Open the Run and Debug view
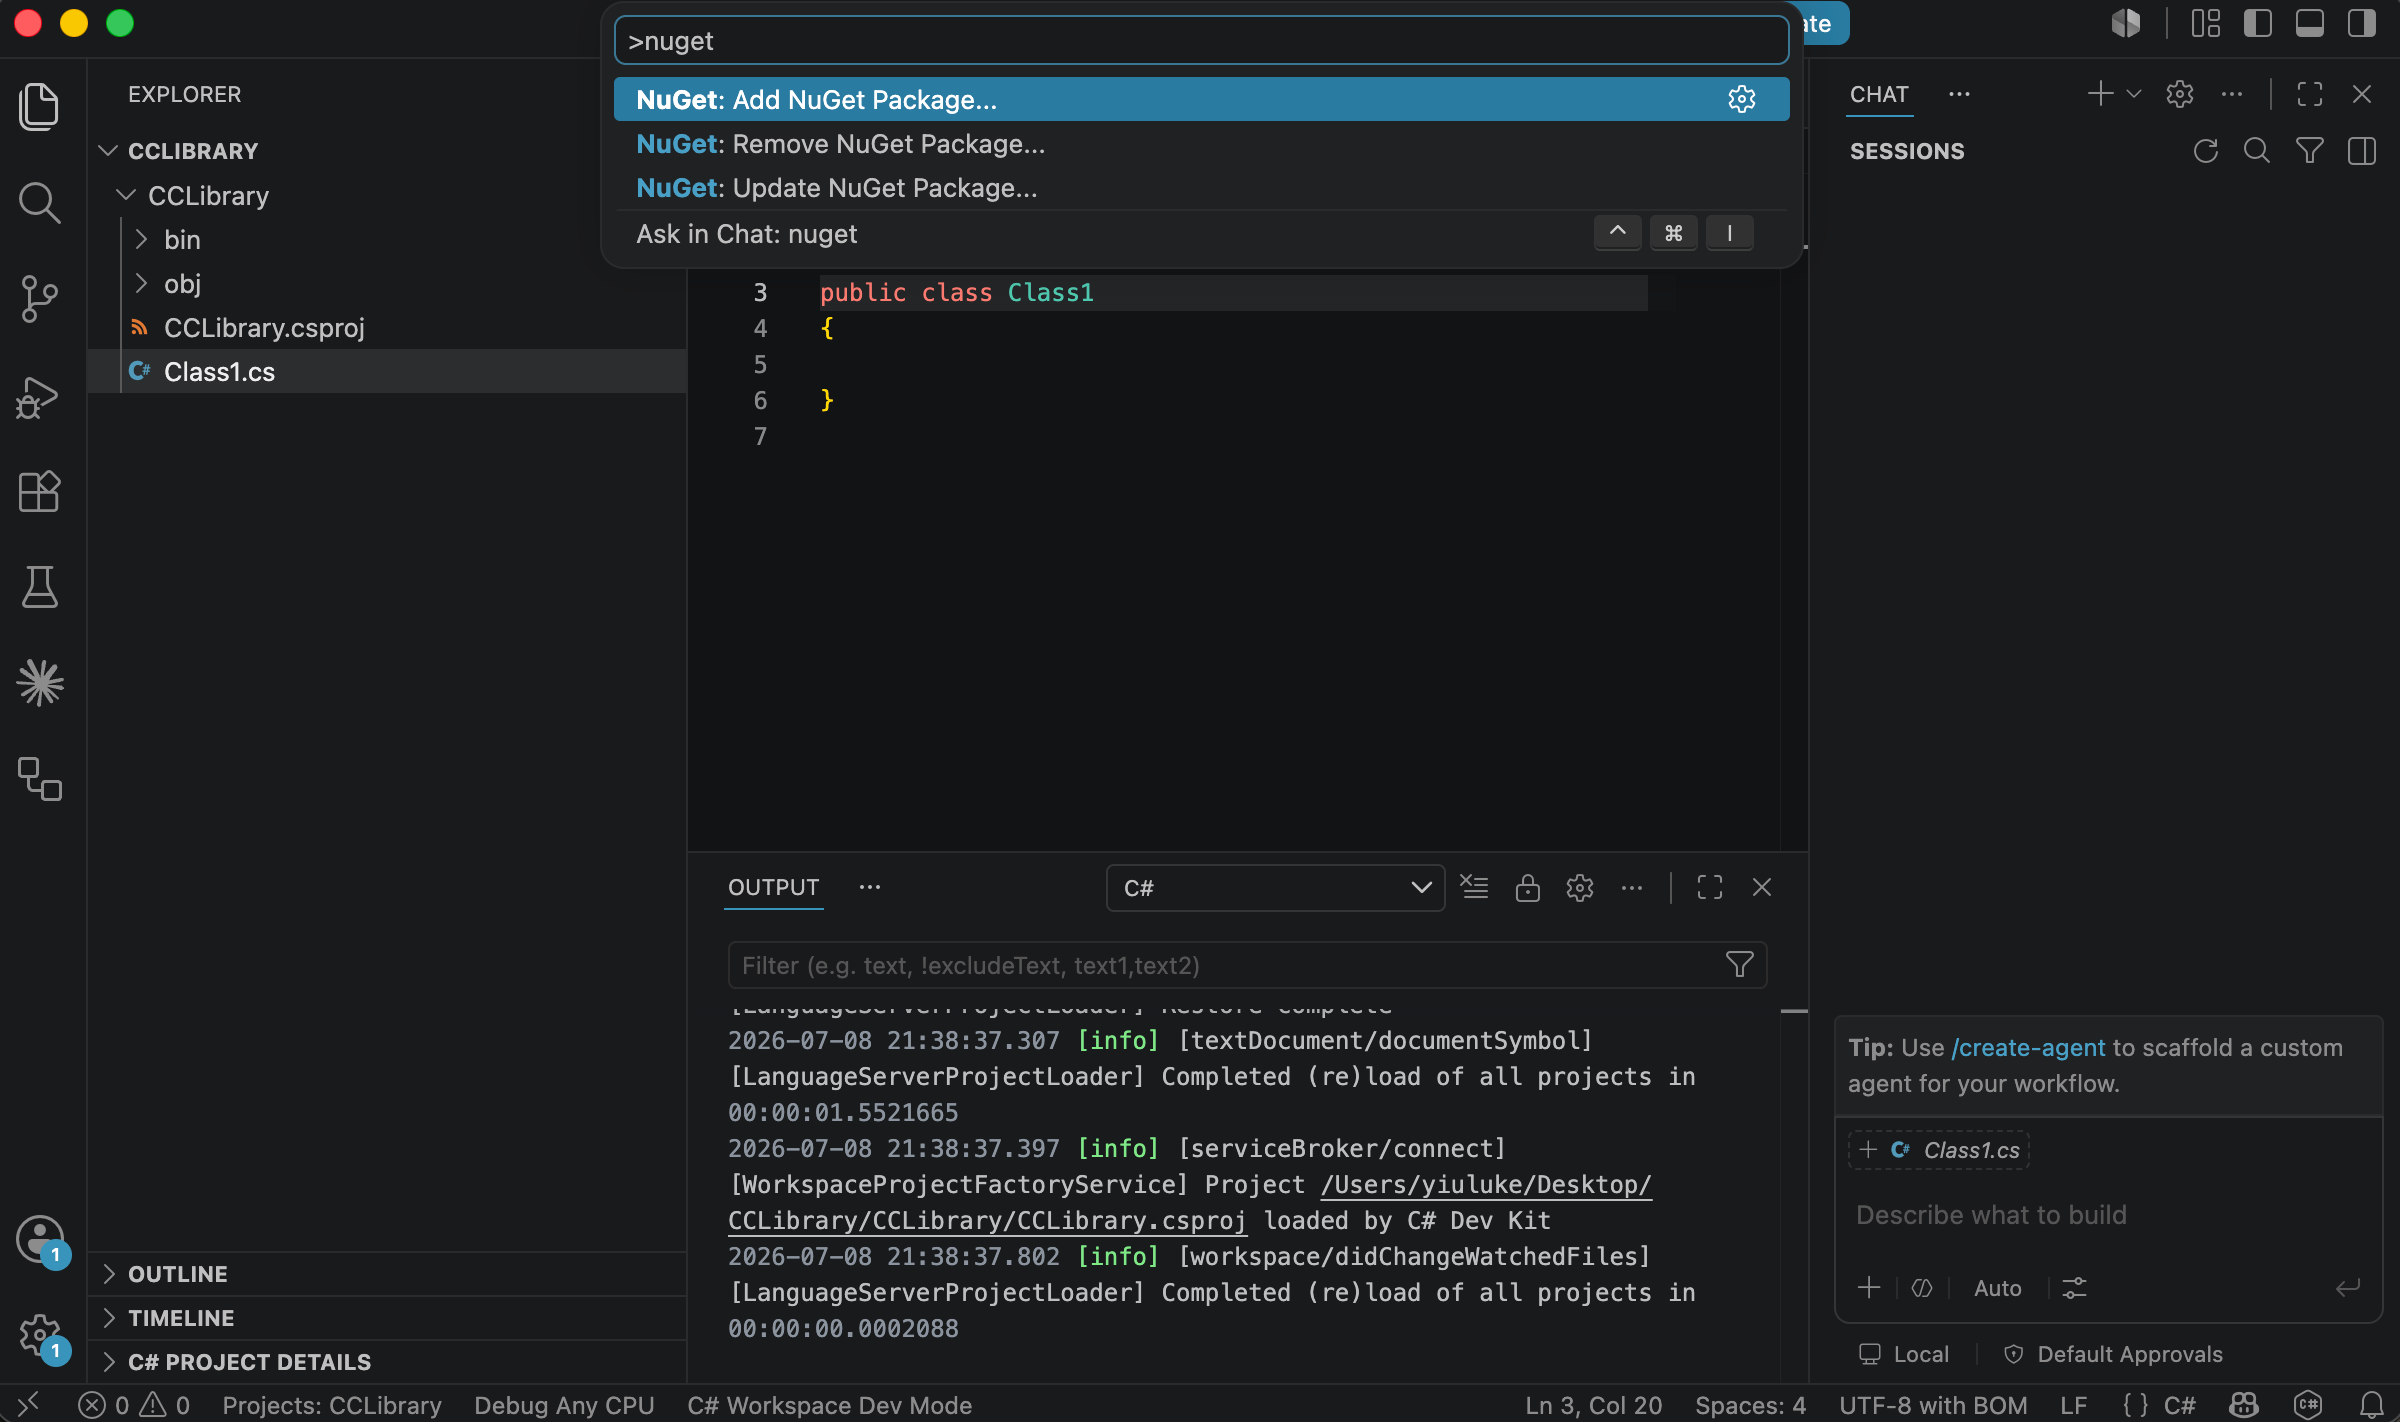This screenshot has width=2400, height=1422. pyautogui.click(x=40, y=396)
